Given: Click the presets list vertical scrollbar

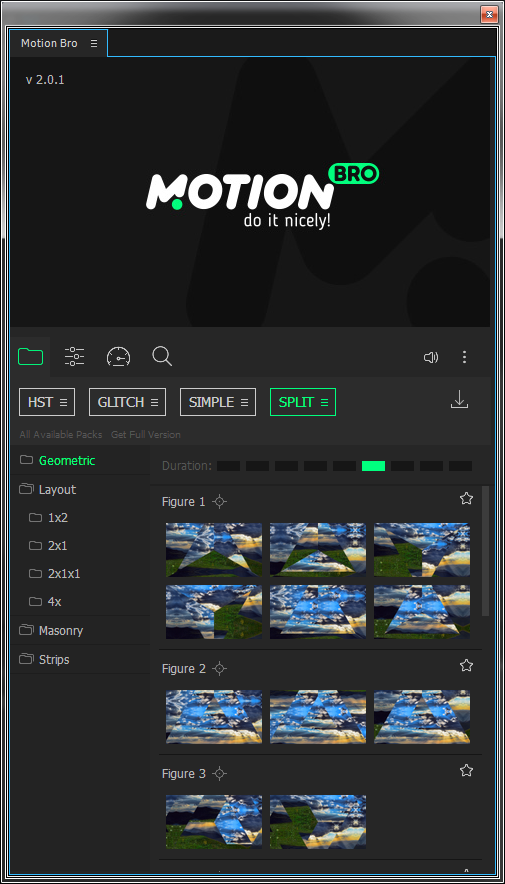Looking at the screenshot, I should coord(486,551).
